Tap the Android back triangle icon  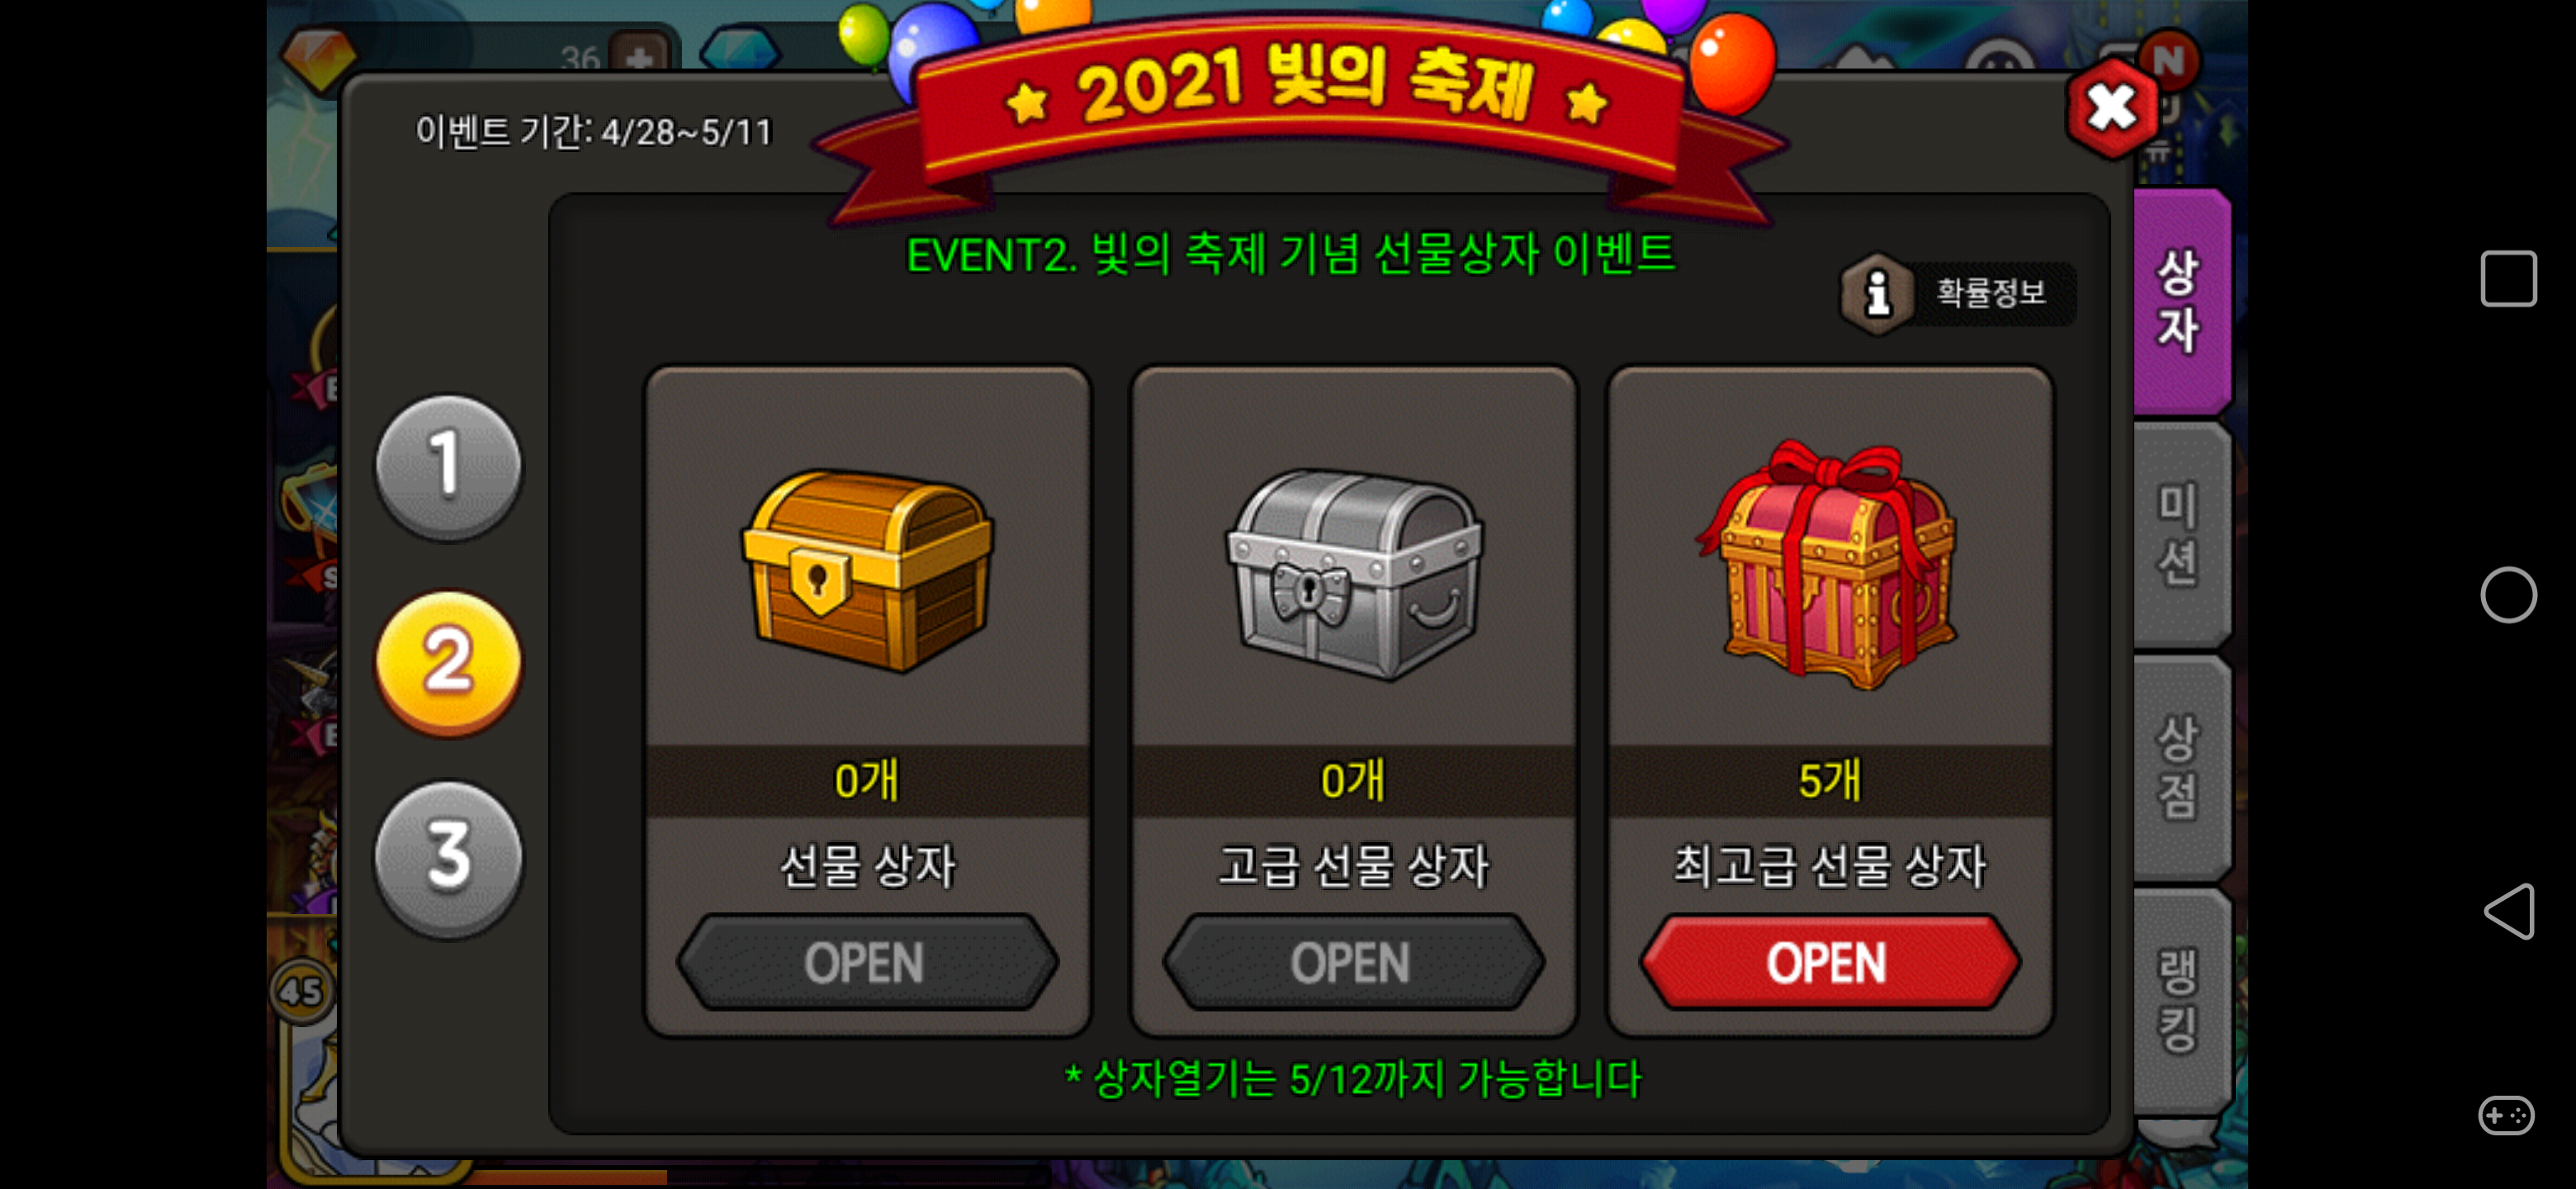pos(2509,911)
